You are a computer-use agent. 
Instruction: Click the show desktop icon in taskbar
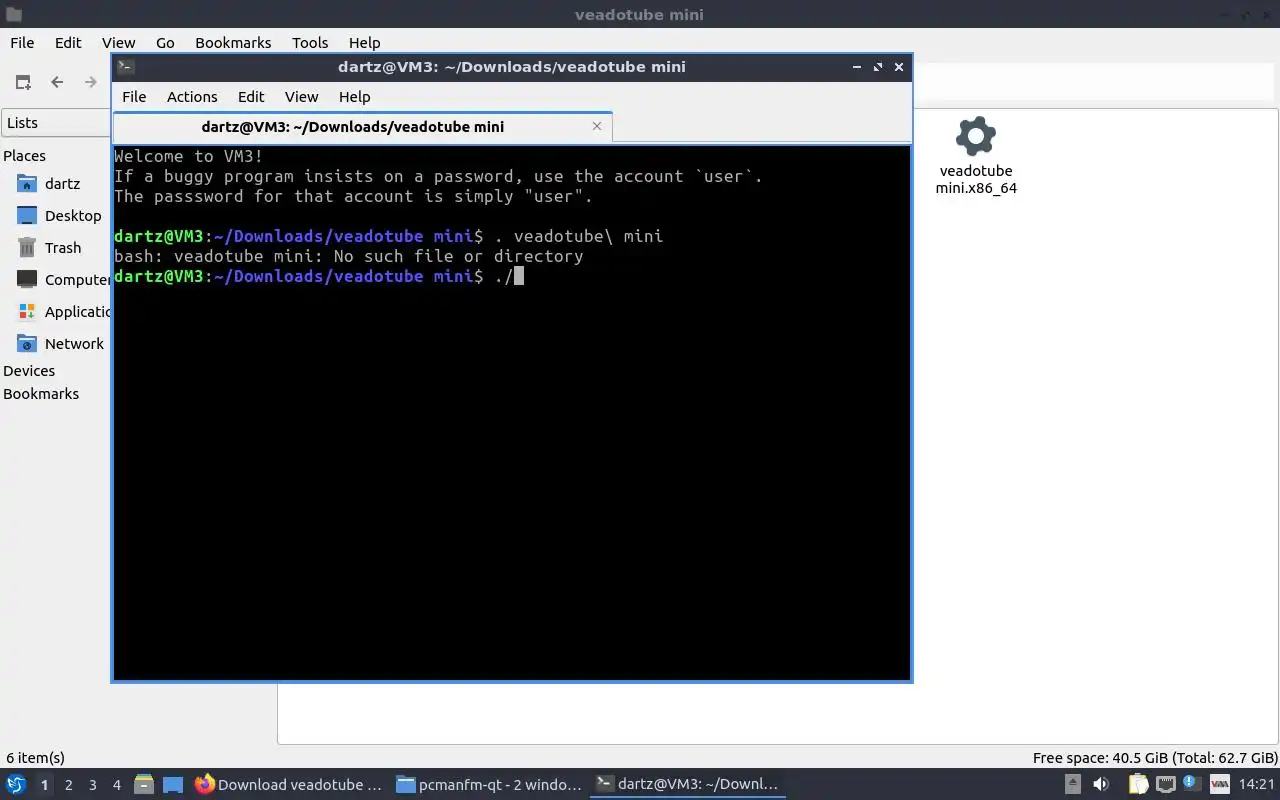(173, 785)
